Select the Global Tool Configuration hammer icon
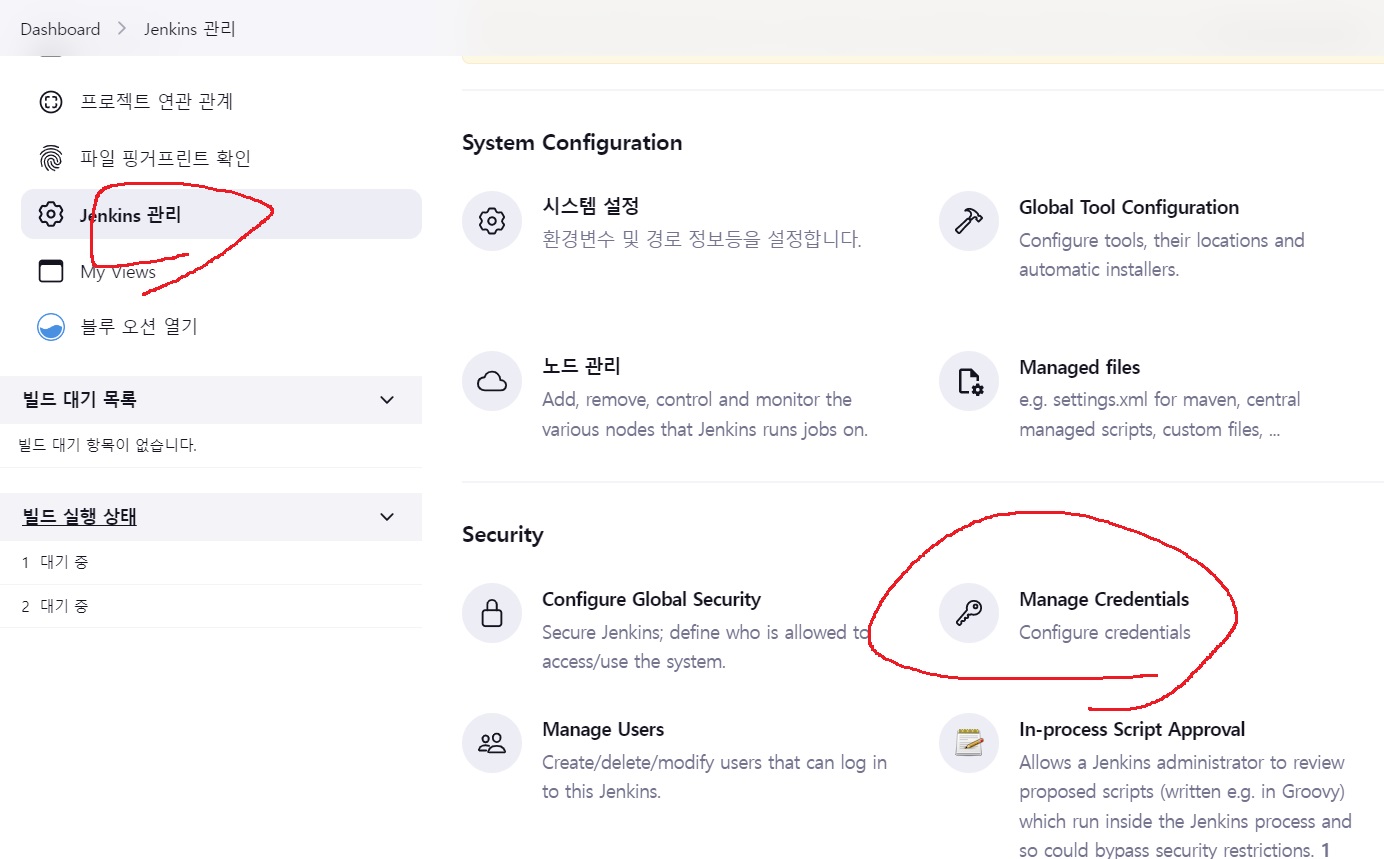This screenshot has height=859, width=1384. pyautogui.click(x=969, y=221)
